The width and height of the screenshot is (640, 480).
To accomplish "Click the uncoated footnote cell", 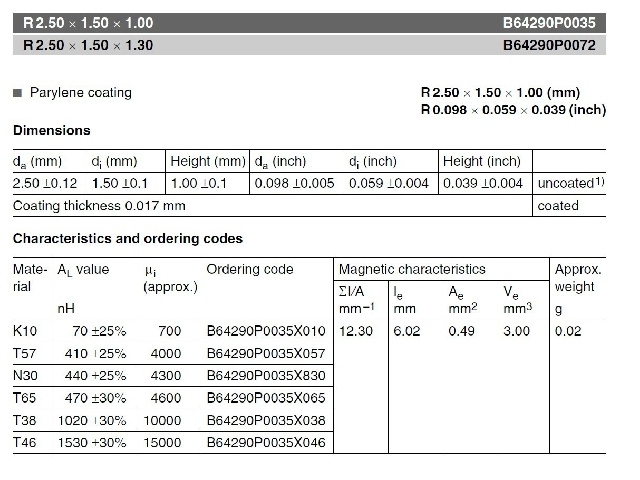I will click(x=572, y=184).
